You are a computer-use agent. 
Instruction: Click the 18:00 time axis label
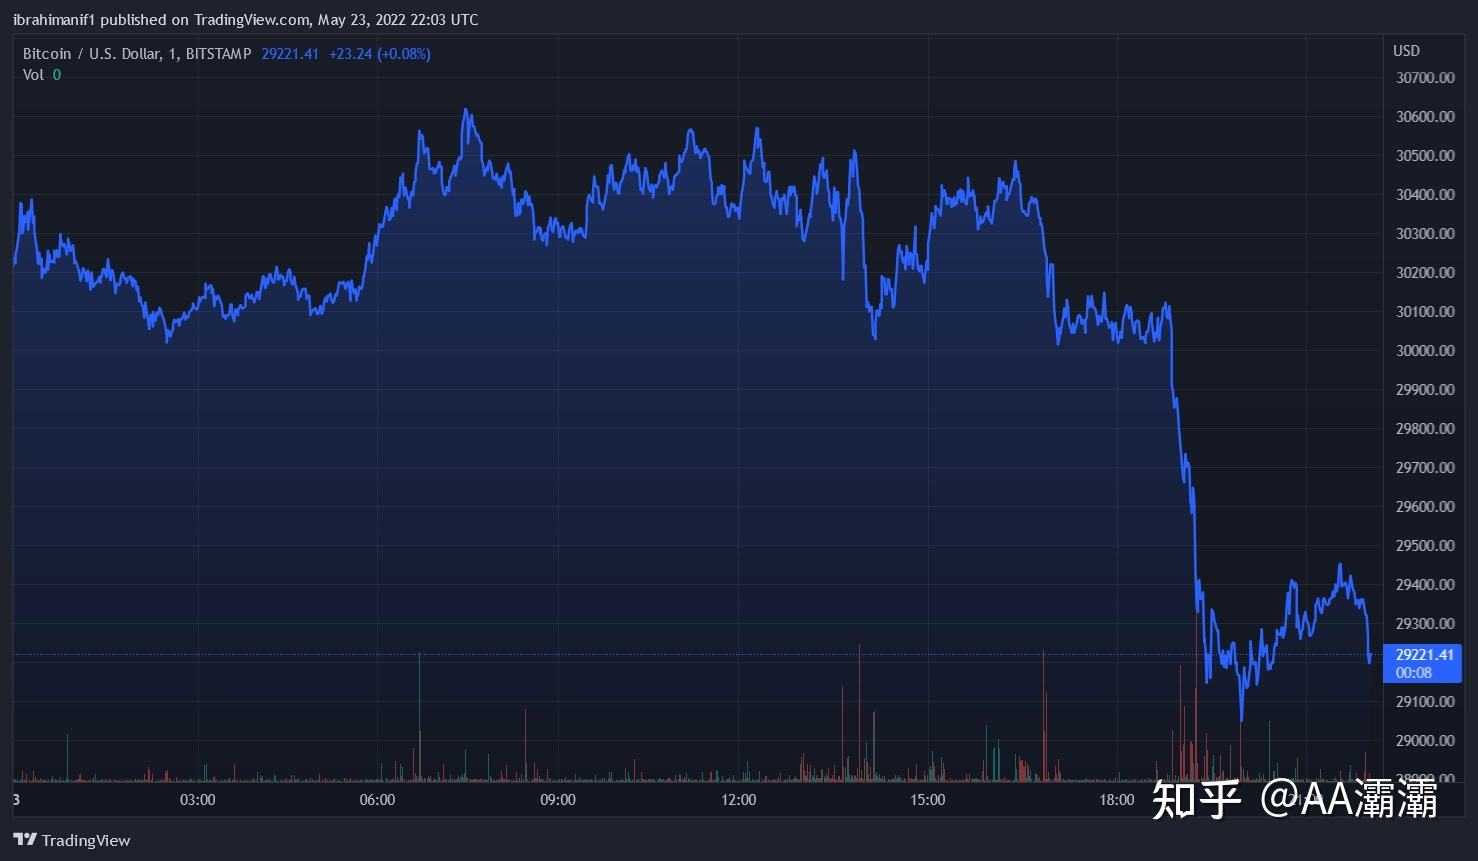(x=1117, y=800)
